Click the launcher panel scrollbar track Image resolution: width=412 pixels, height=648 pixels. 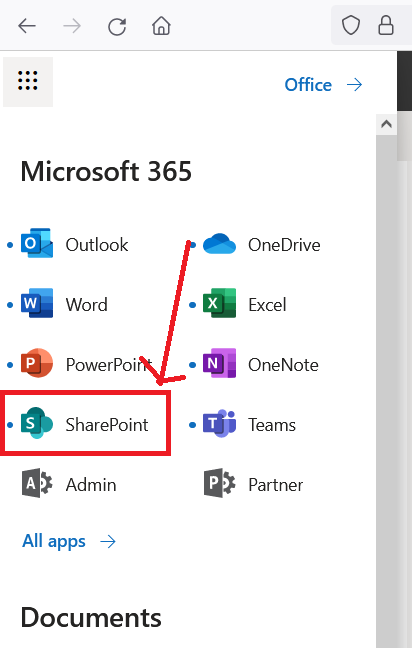pyautogui.click(x=386, y=391)
